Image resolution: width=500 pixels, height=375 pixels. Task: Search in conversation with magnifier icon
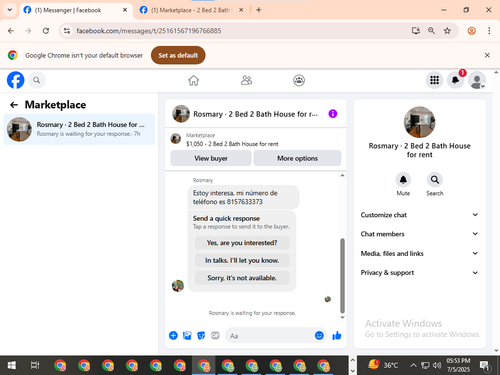pyautogui.click(x=435, y=180)
